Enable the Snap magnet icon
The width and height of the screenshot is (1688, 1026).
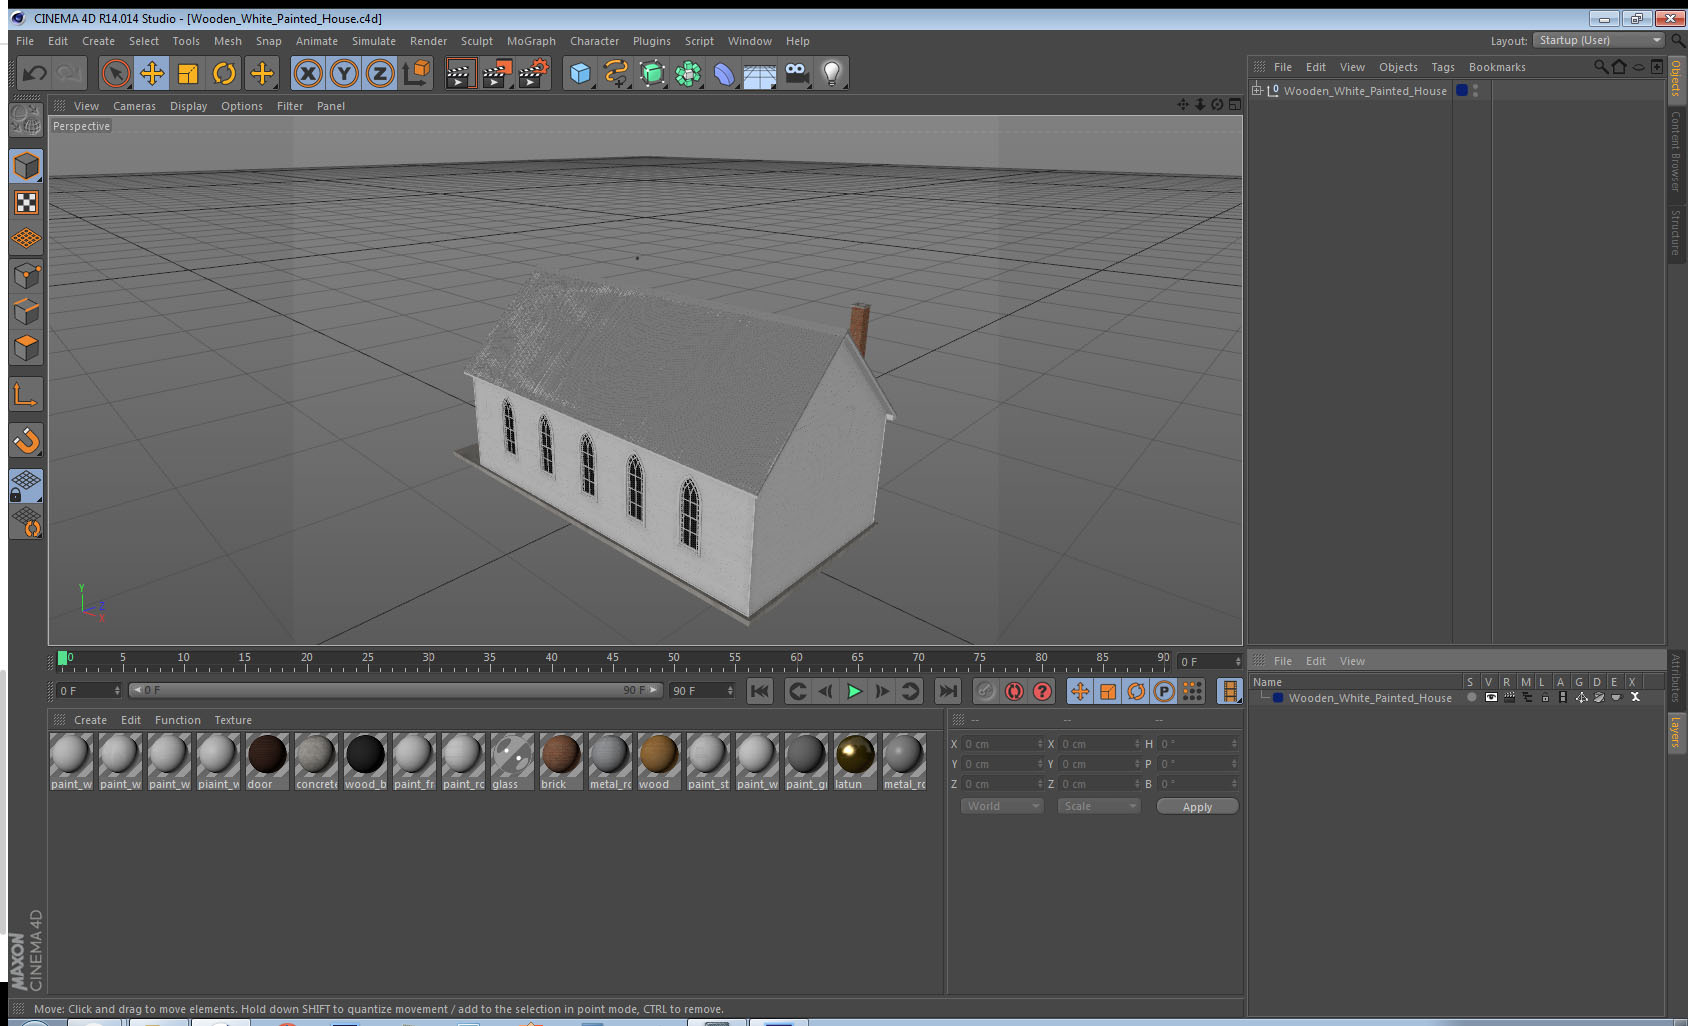[x=26, y=440]
